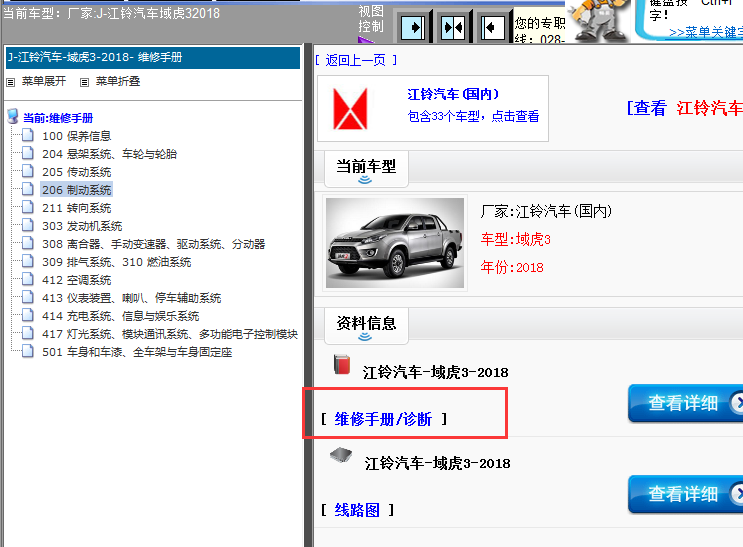This screenshot has width=743, height=547.
Task: Collapse all menus with 菜单折叠
Action: [x=118, y=82]
